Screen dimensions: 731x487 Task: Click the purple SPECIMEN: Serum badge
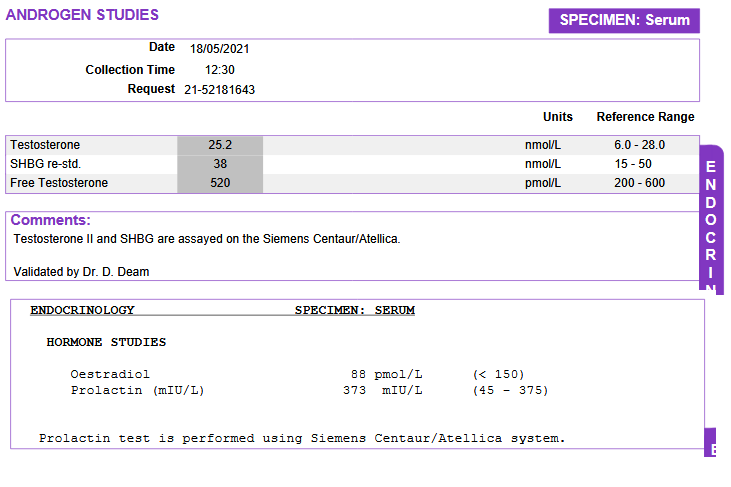(x=623, y=20)
